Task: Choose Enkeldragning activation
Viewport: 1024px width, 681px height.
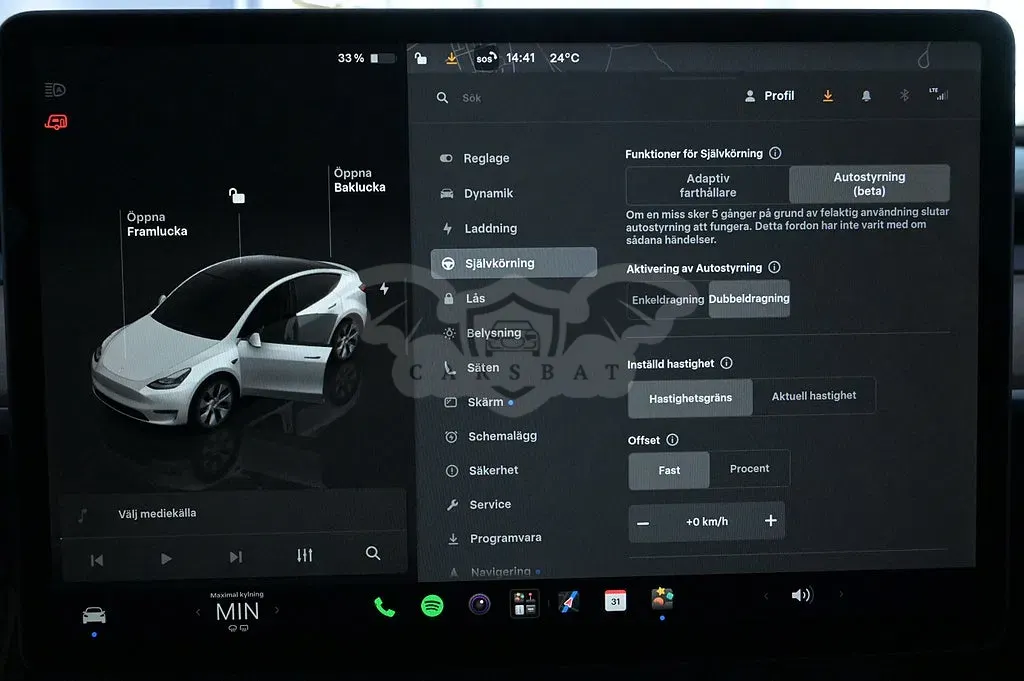Action: coord(667,300)
